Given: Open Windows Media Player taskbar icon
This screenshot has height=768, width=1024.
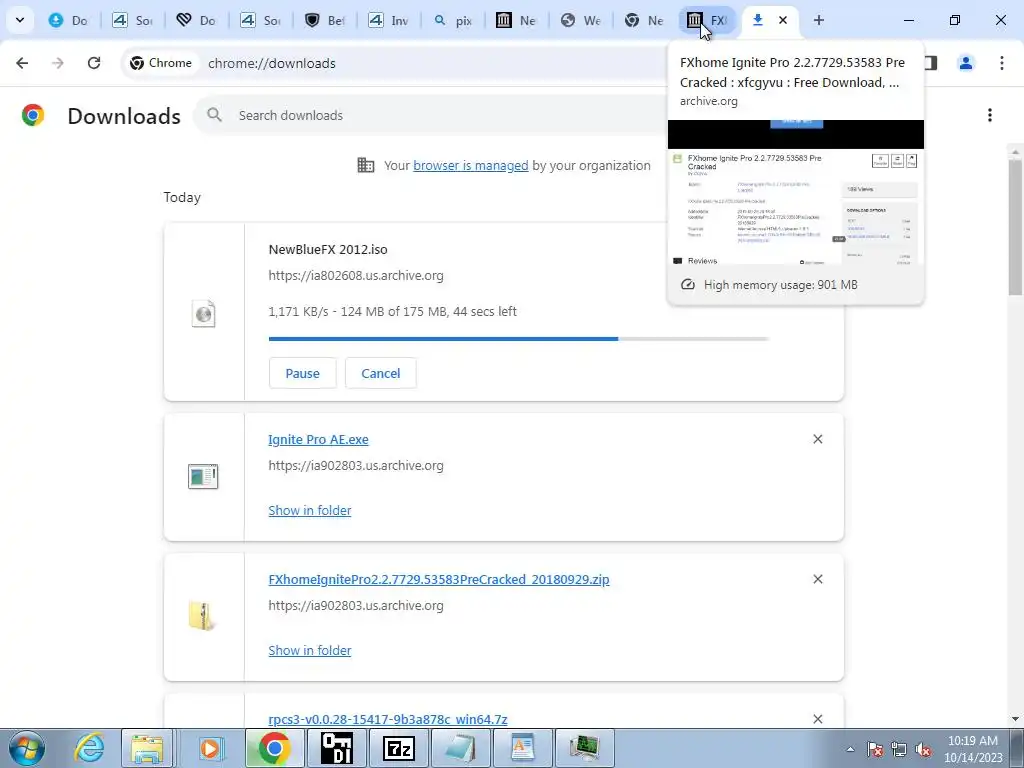Looking at the screenshot, I should (x=210, y=748).
